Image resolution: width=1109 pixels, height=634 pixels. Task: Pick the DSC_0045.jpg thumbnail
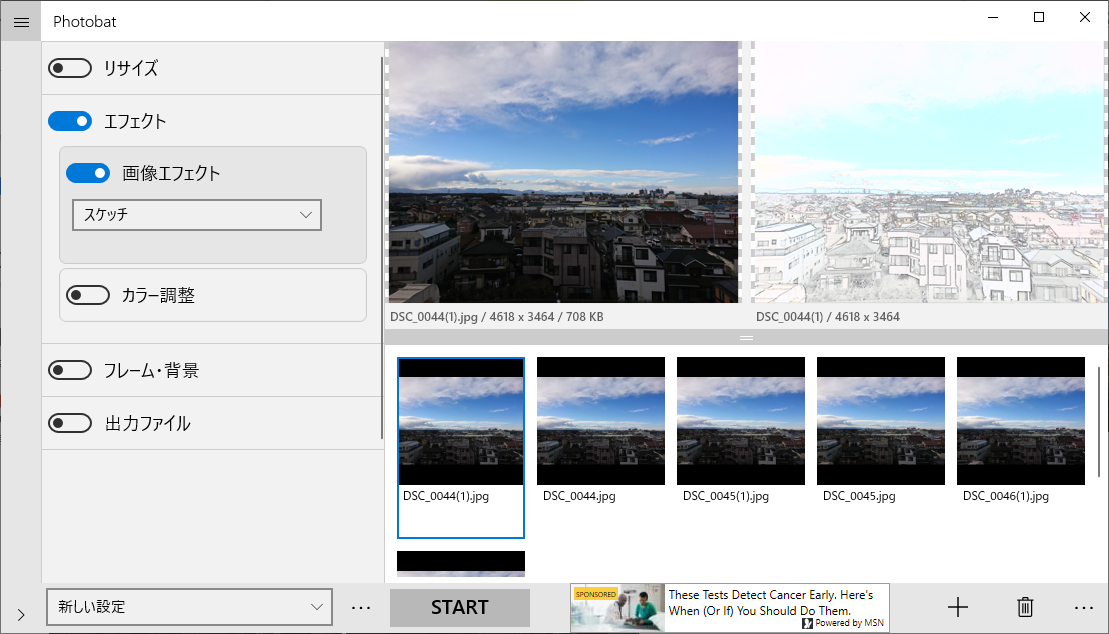pos(881,430)
